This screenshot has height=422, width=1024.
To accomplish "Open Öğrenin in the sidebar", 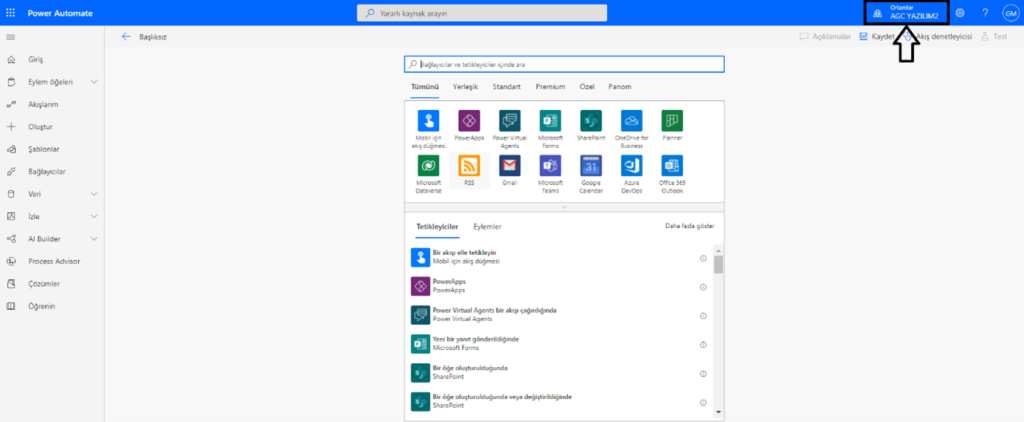I will point(42,306).
